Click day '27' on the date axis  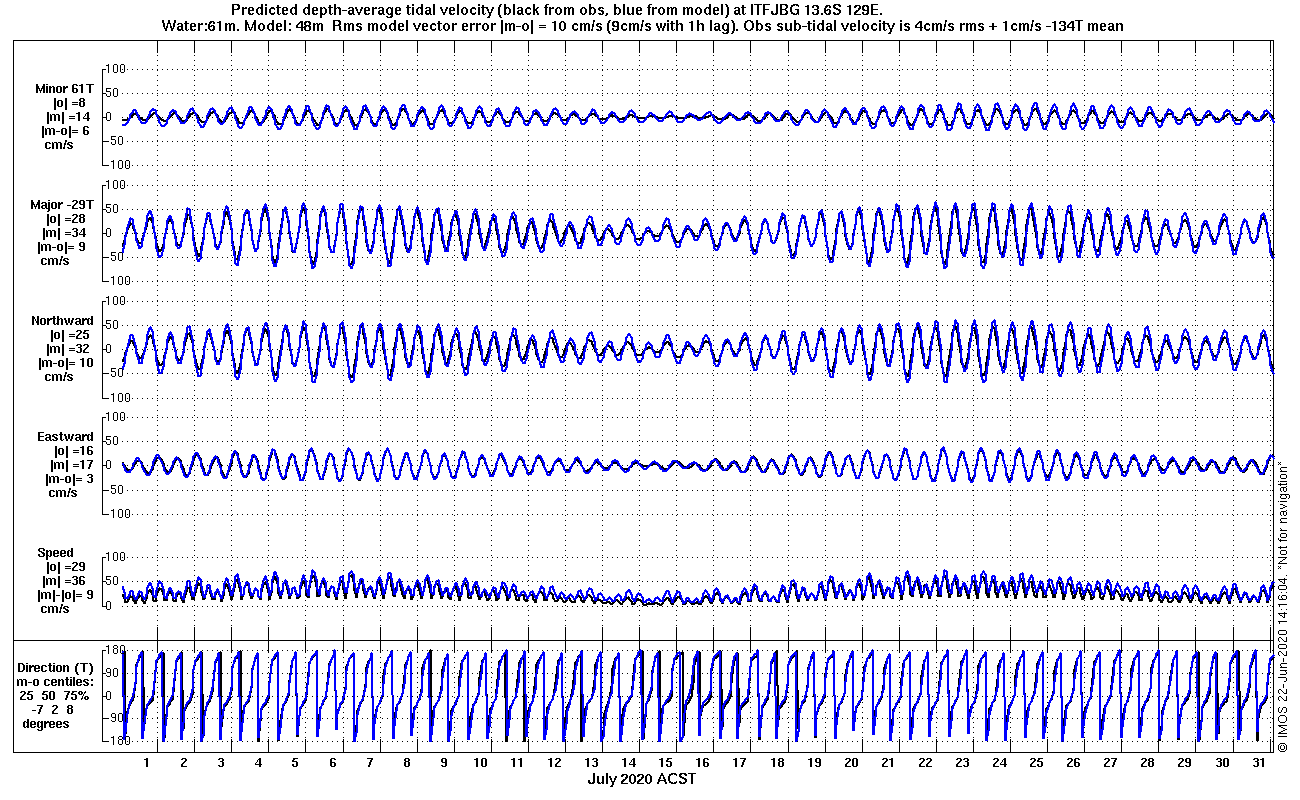[x=1110, y=763]
